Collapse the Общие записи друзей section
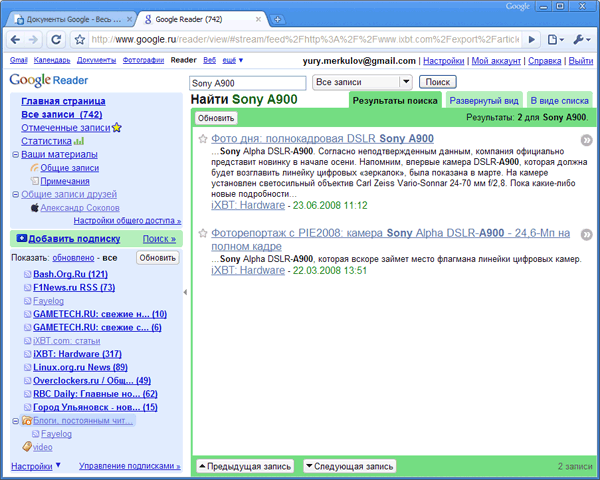This screenshot has width=600, height=480. tap(15, 194)
